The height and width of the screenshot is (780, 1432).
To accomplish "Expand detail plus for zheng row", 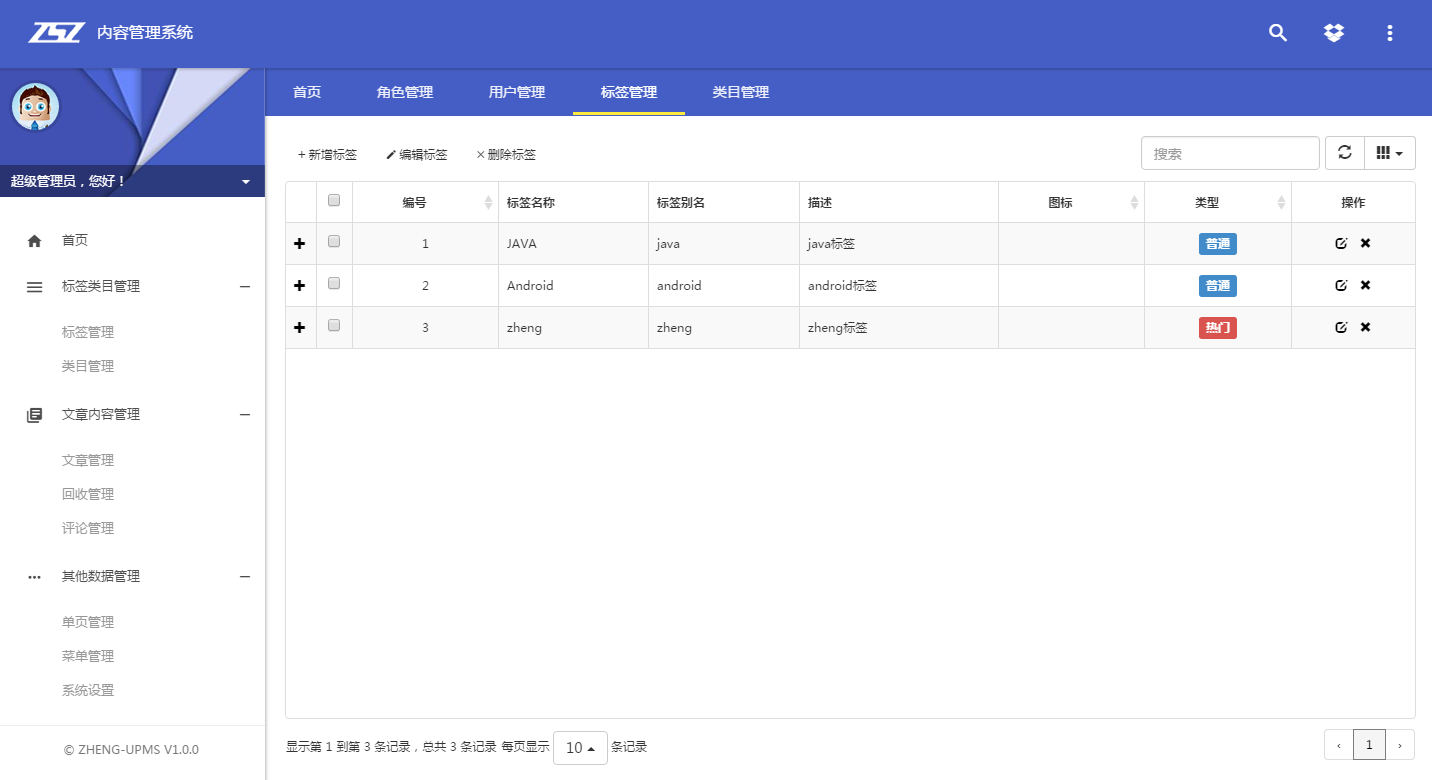I will (299, 328).
